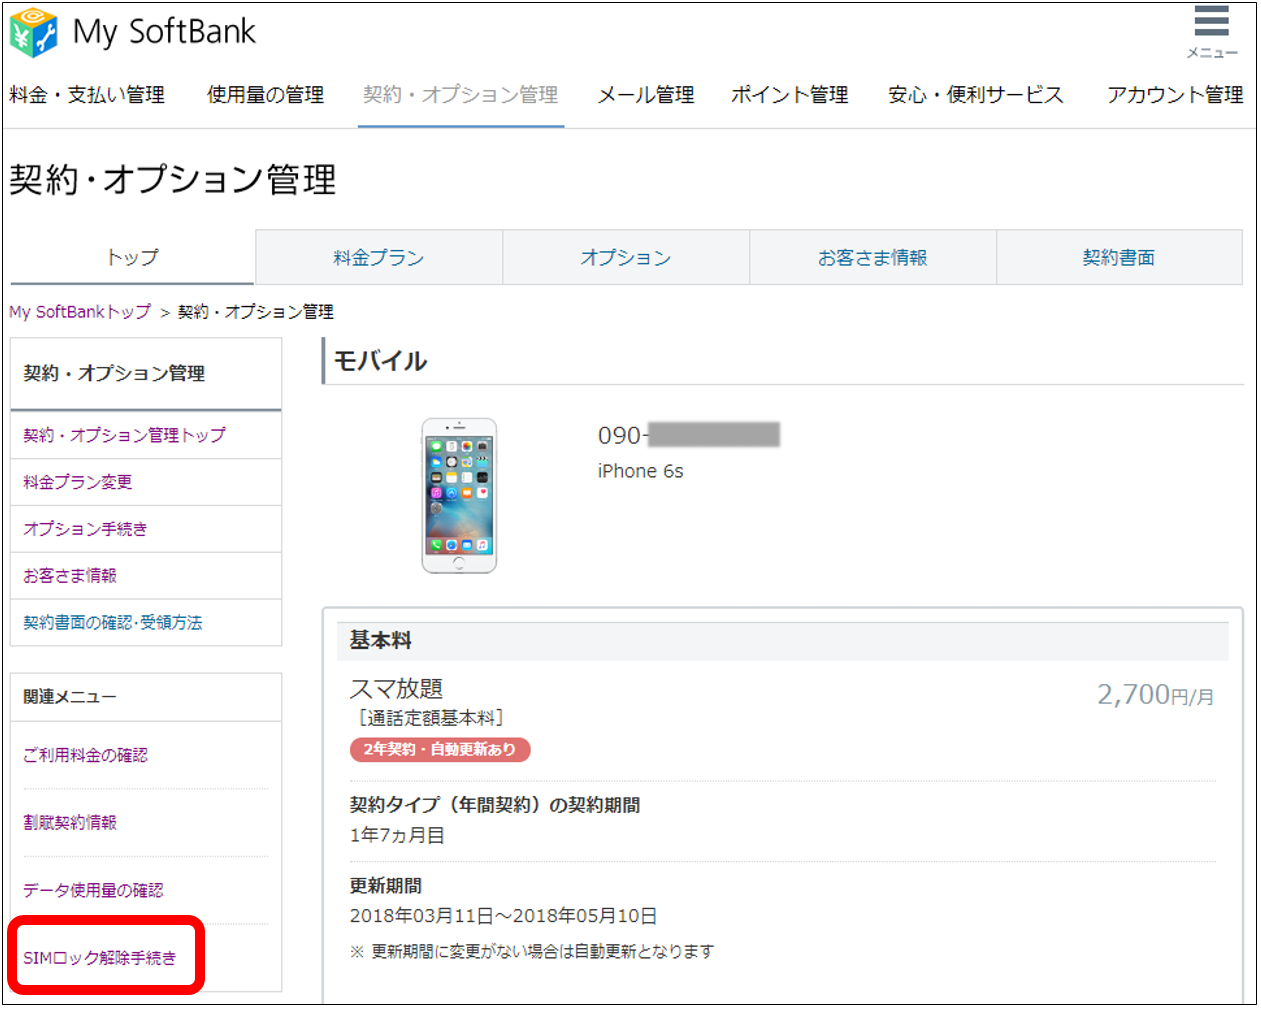This screenshot has height=1014, width=1261.
Task: Click the 更新期間に変更がない場合は自動更新 note
Action: coord(531,951)
